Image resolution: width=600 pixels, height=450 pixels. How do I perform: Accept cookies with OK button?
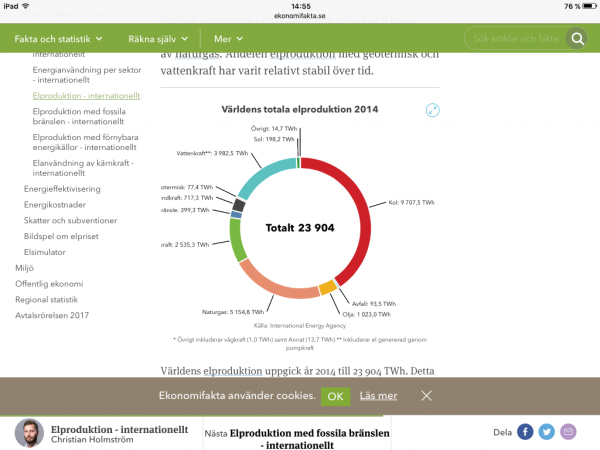pyautogui.click(x=336, y=395)
